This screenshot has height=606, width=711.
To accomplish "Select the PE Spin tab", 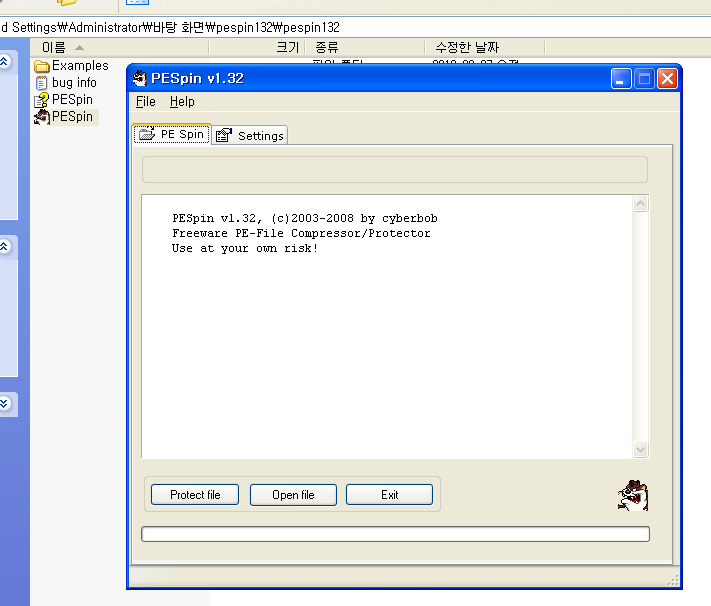I will pyautogui.click(x=172, y=134).
